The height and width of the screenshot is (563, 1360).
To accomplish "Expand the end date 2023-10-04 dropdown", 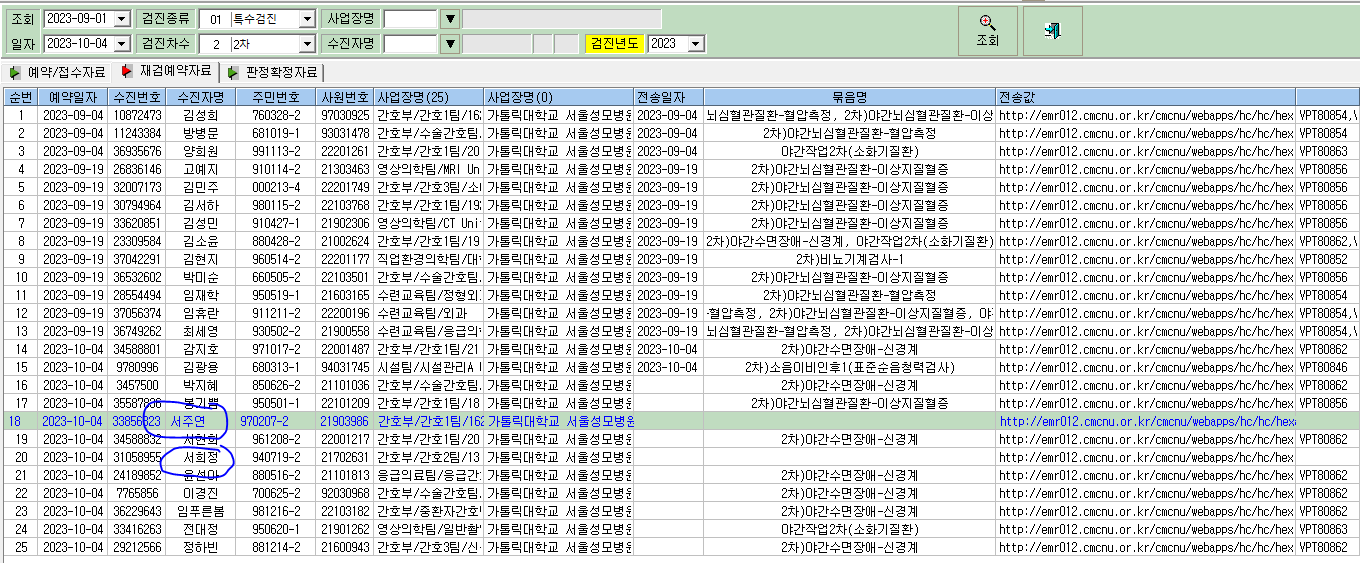I will (122, 43).
